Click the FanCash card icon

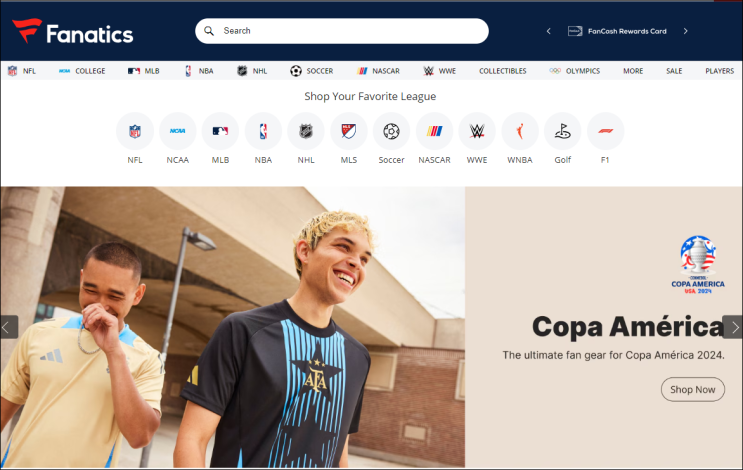575,31
